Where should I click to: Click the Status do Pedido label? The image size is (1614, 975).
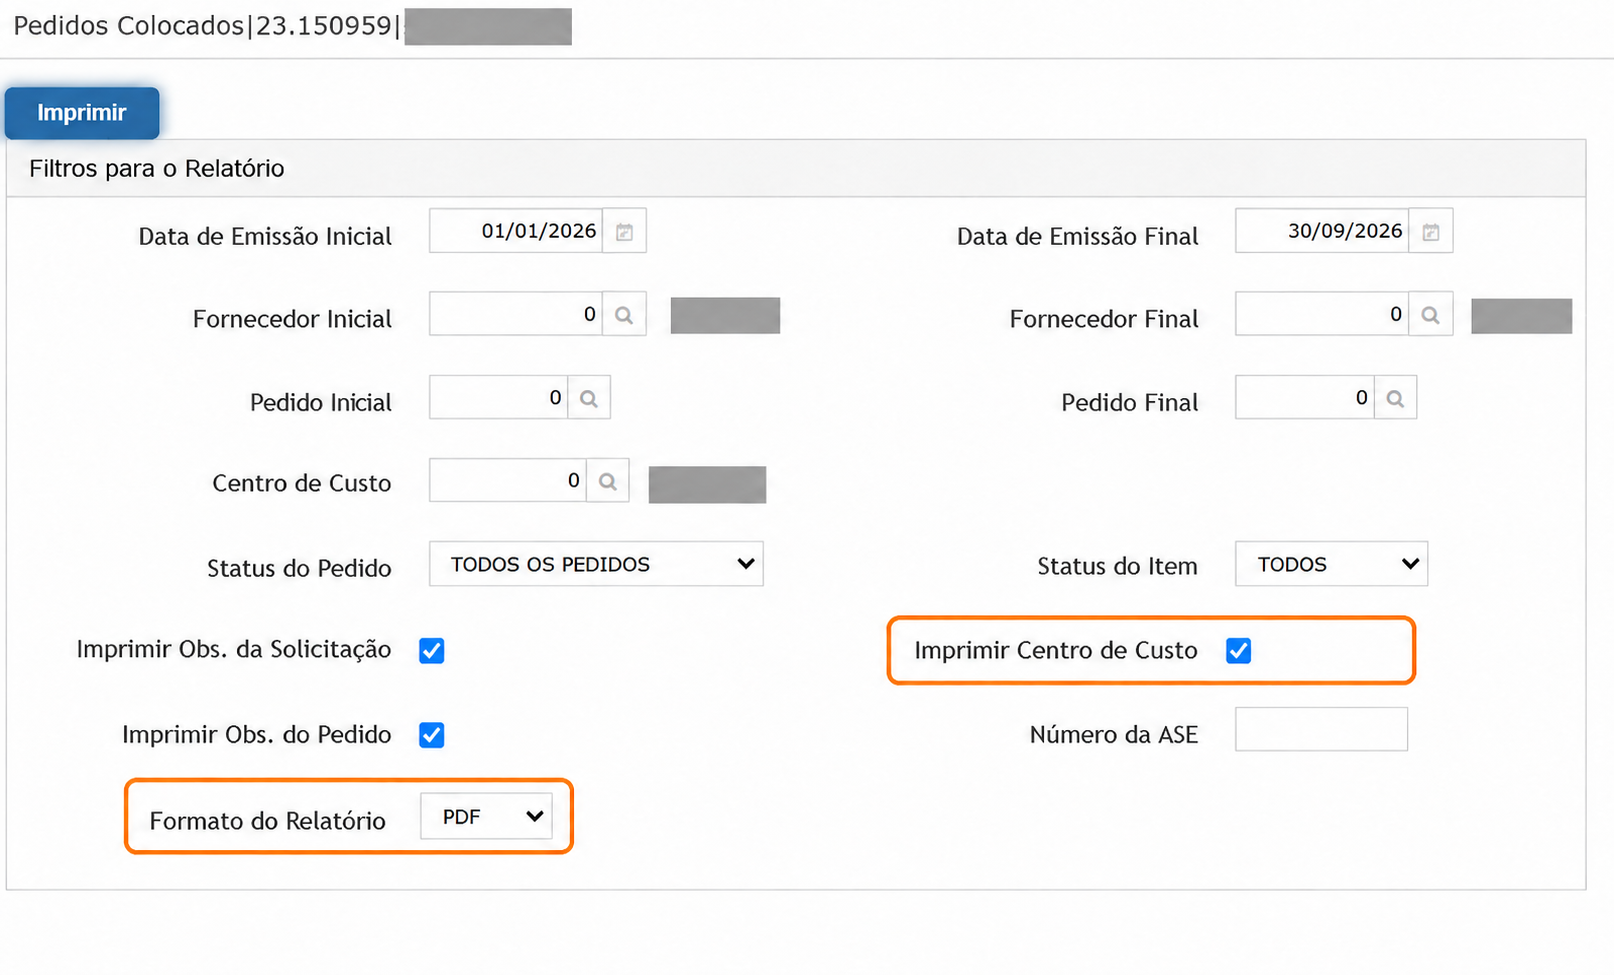coord(299,568)
